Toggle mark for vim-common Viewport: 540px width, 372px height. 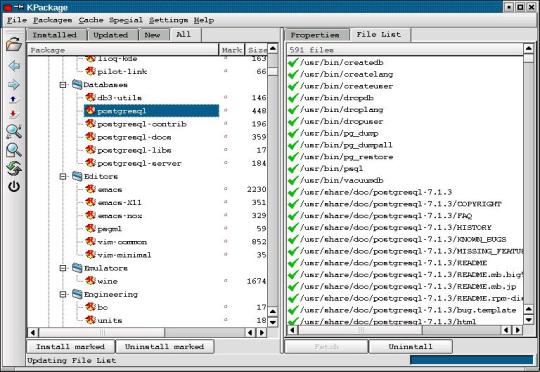(226, 241)
